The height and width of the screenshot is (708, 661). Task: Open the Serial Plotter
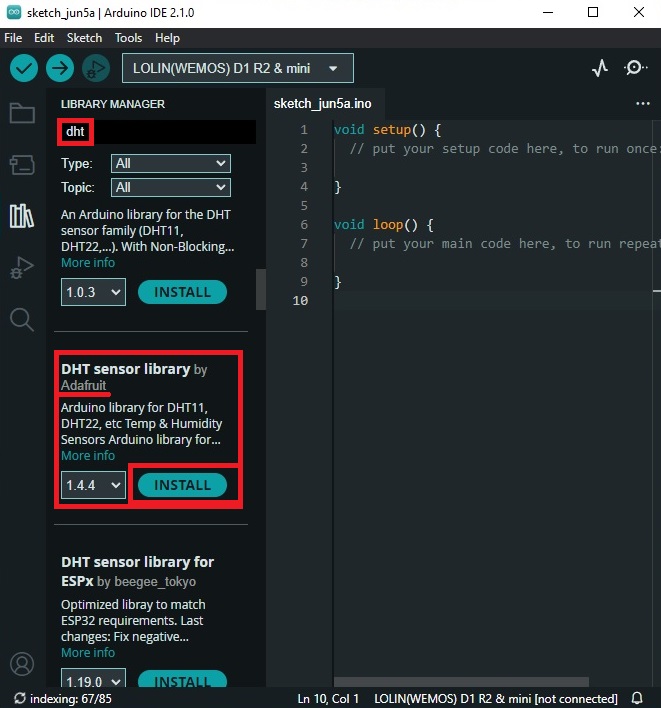click(x=600, y=68)
